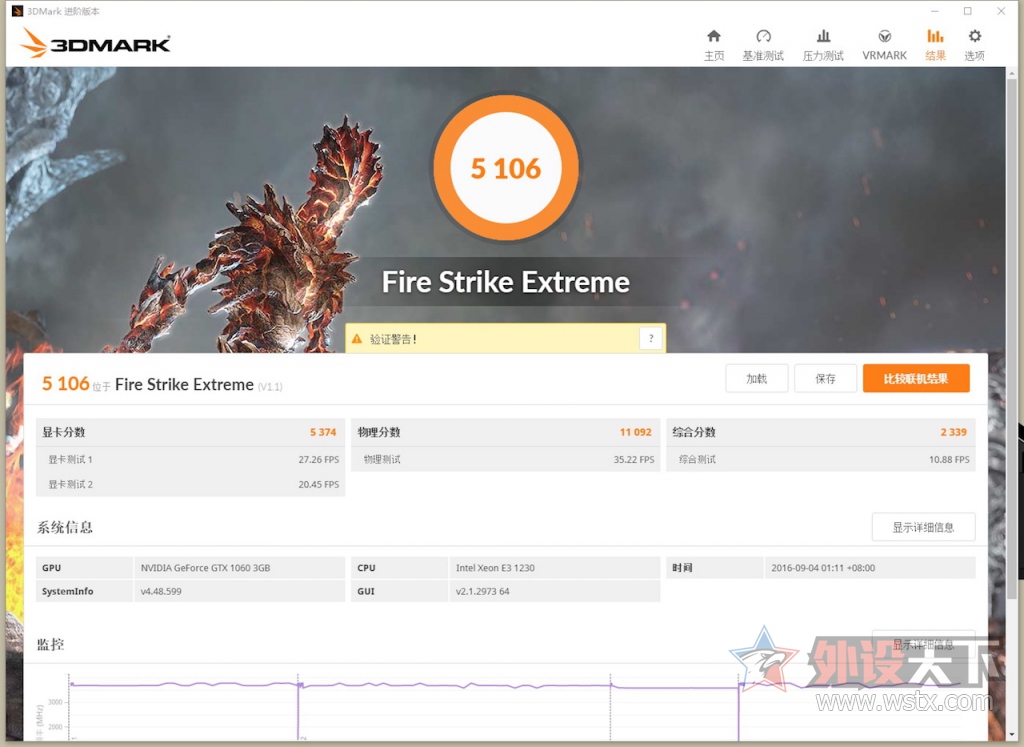
Task: Click the 显卡分数 header label
Action: pos(63,432)
